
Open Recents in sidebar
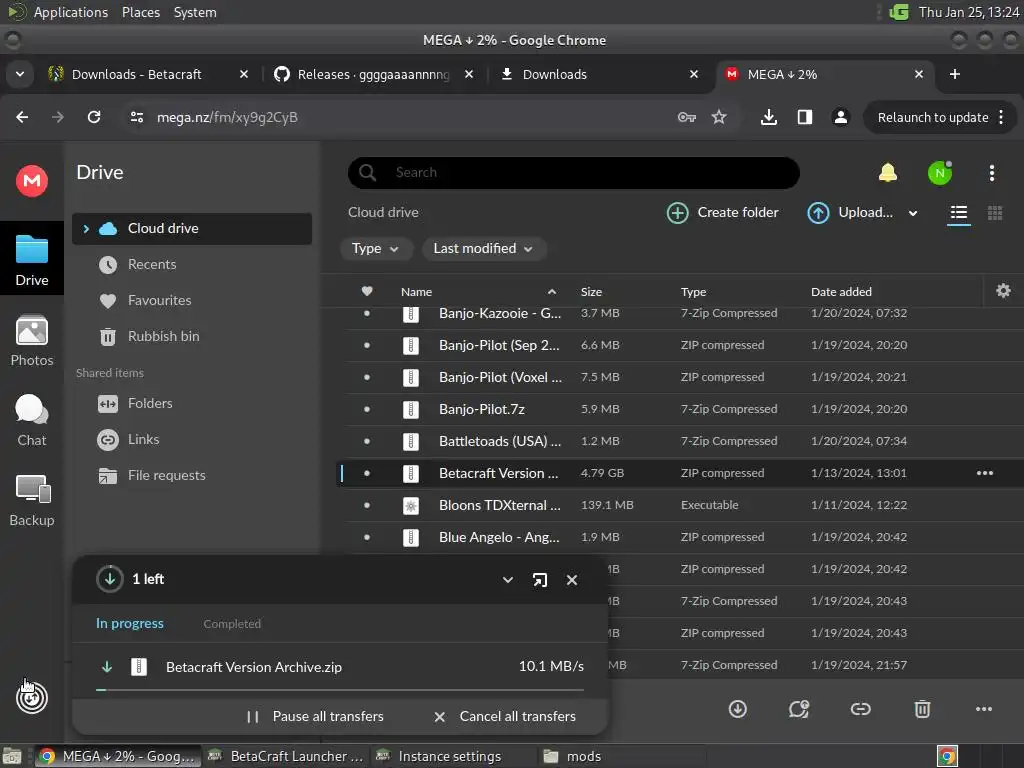191,264
